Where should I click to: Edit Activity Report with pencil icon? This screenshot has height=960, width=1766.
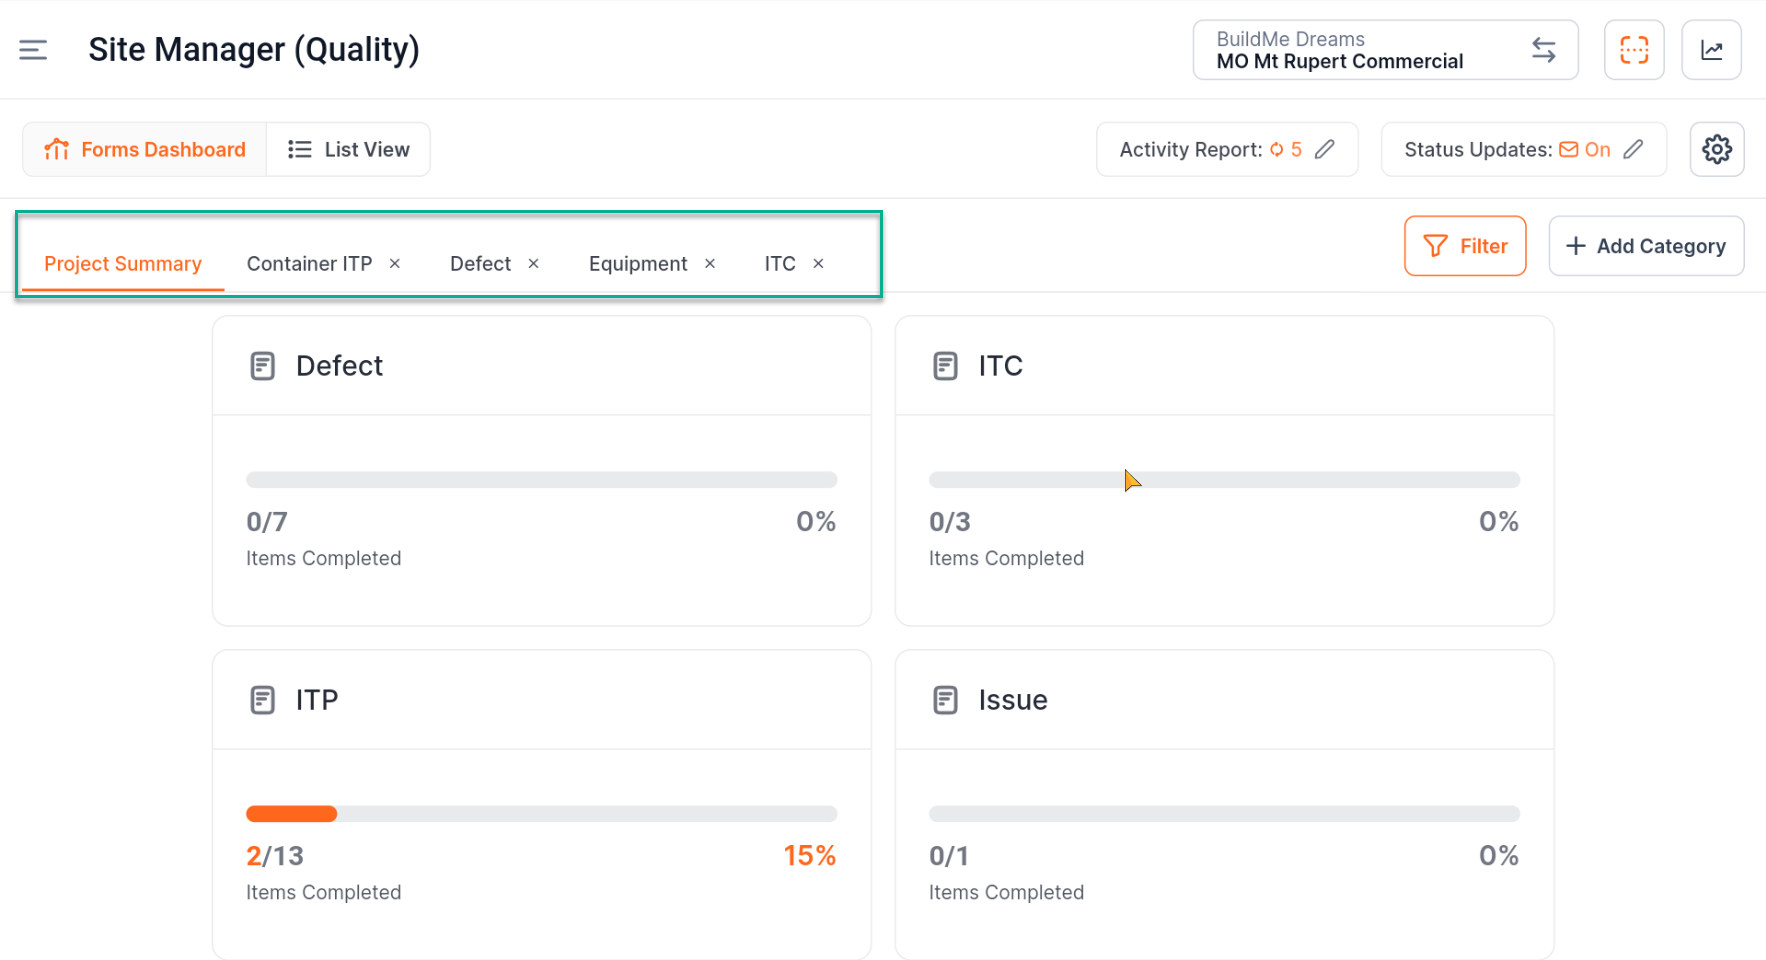(x=1325, y=149)
